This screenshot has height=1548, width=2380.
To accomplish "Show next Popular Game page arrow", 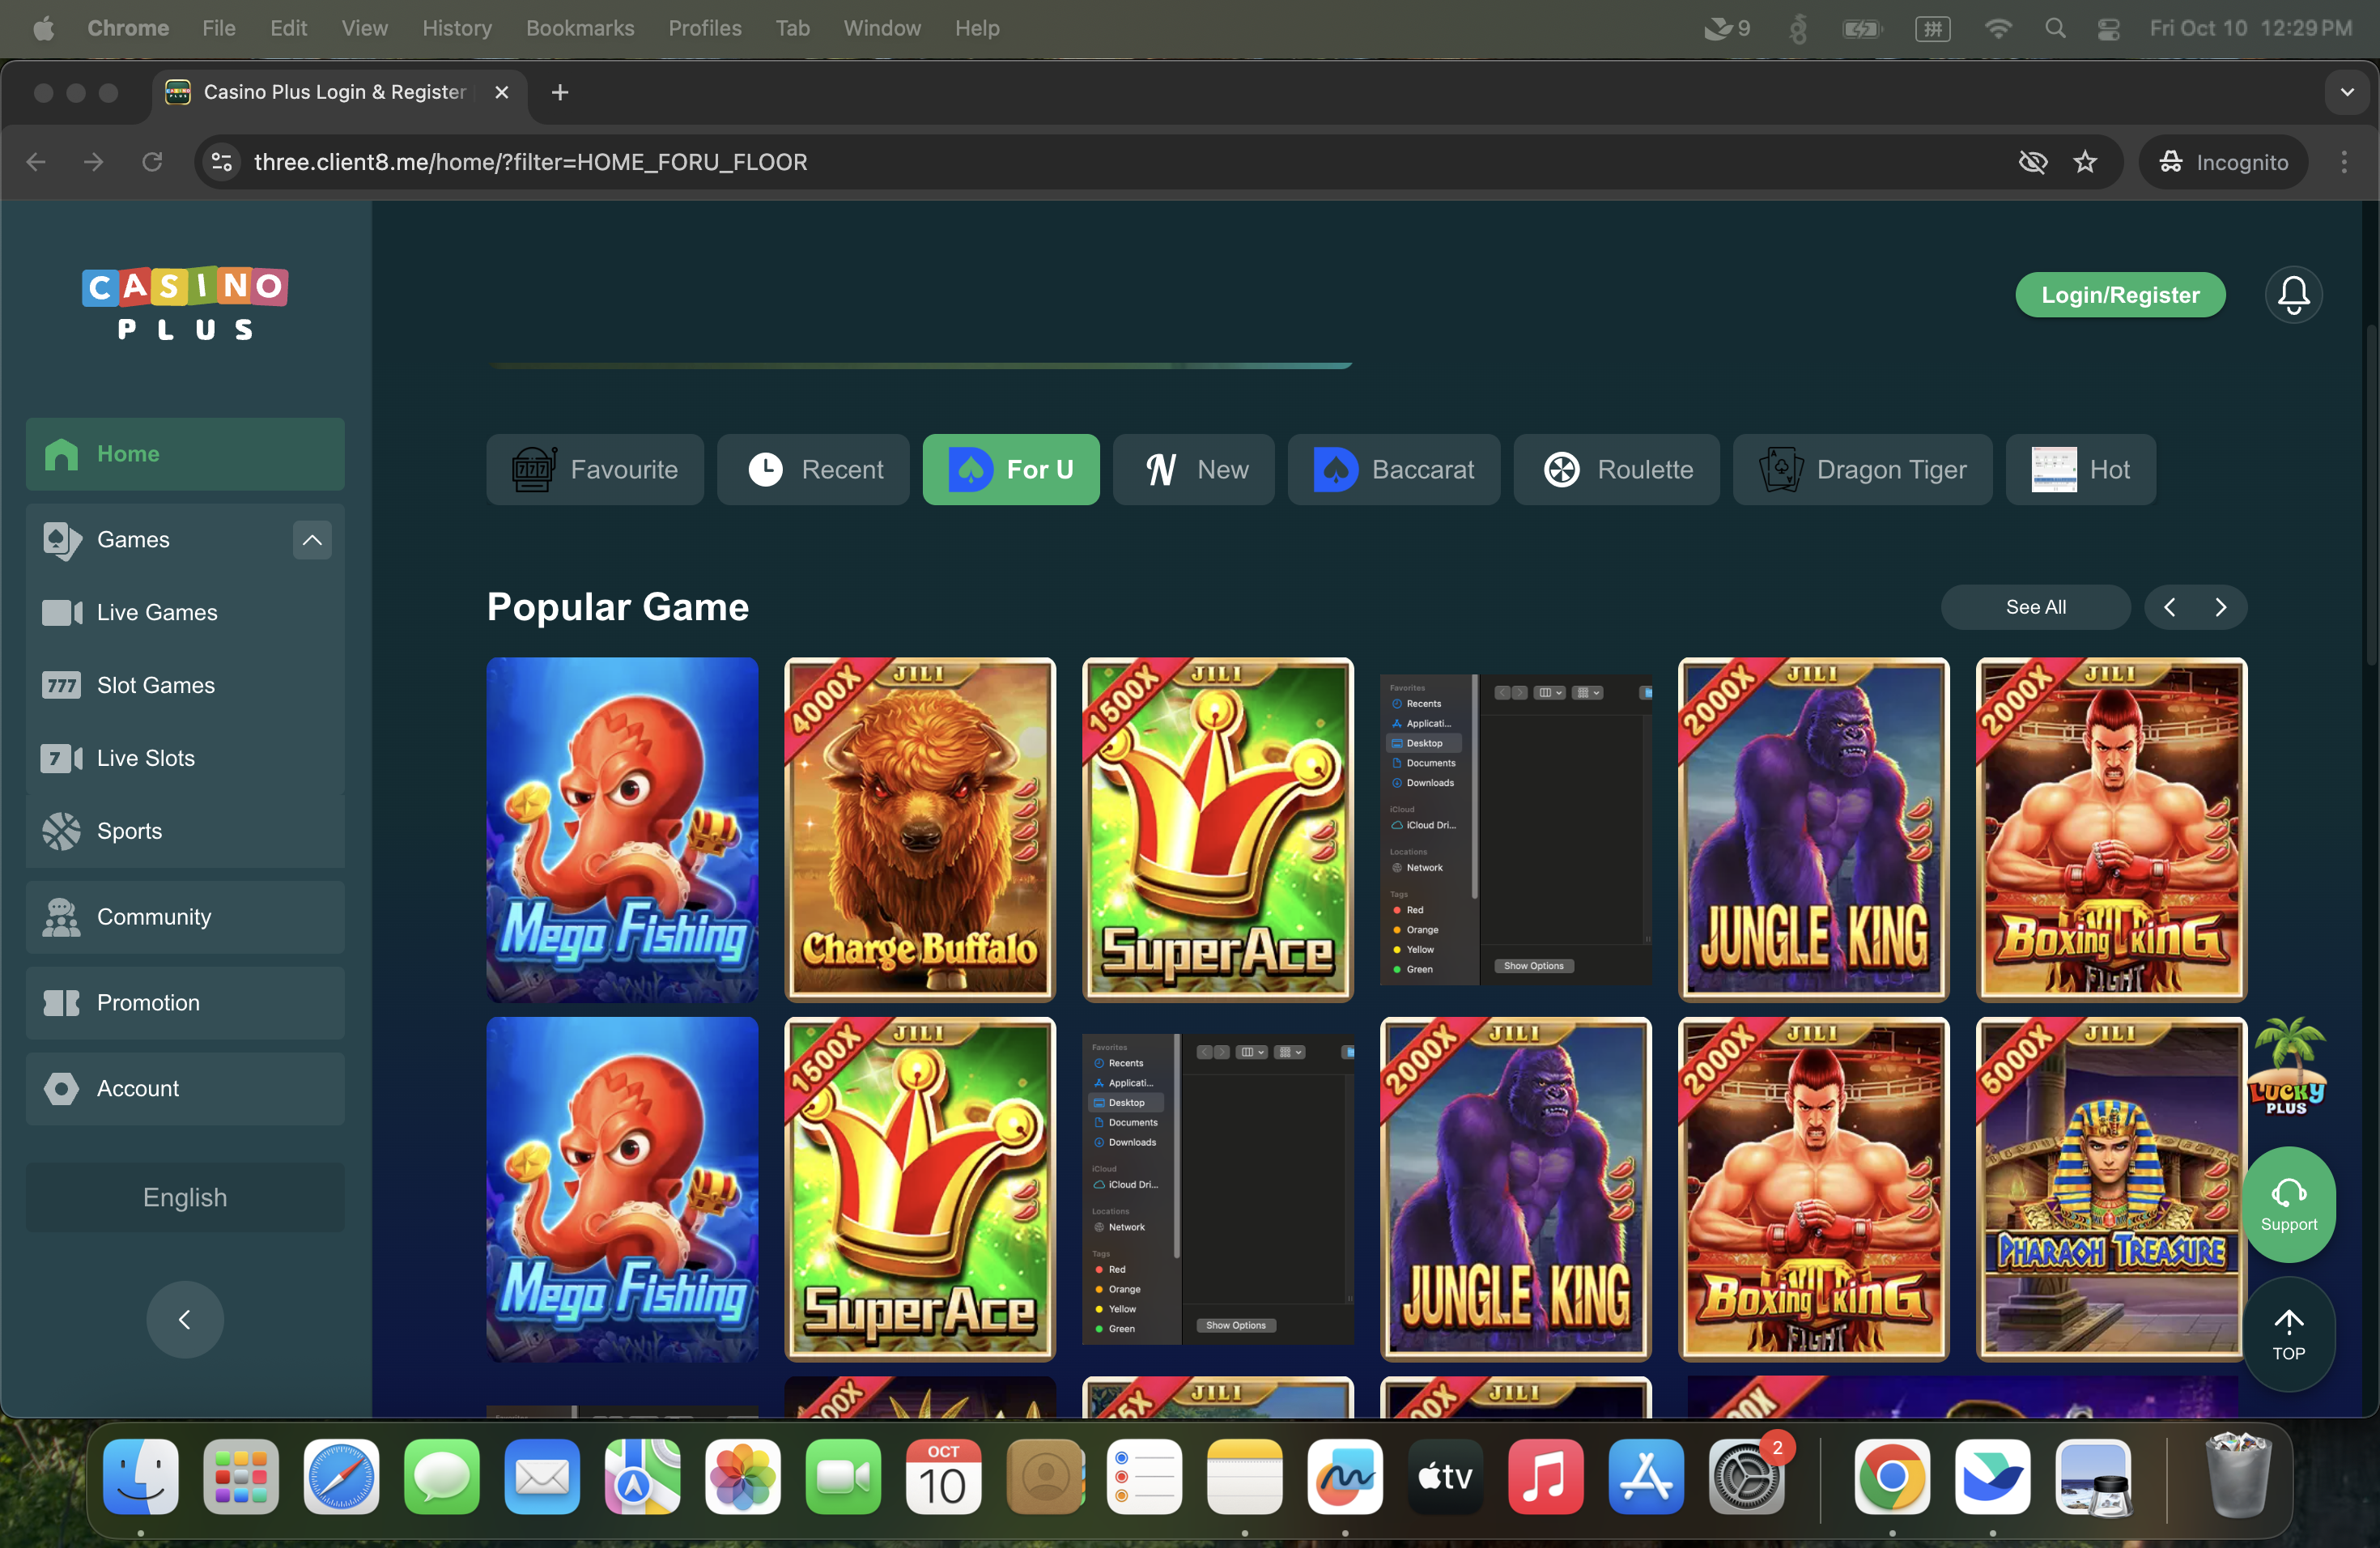I will point(2220,607).
